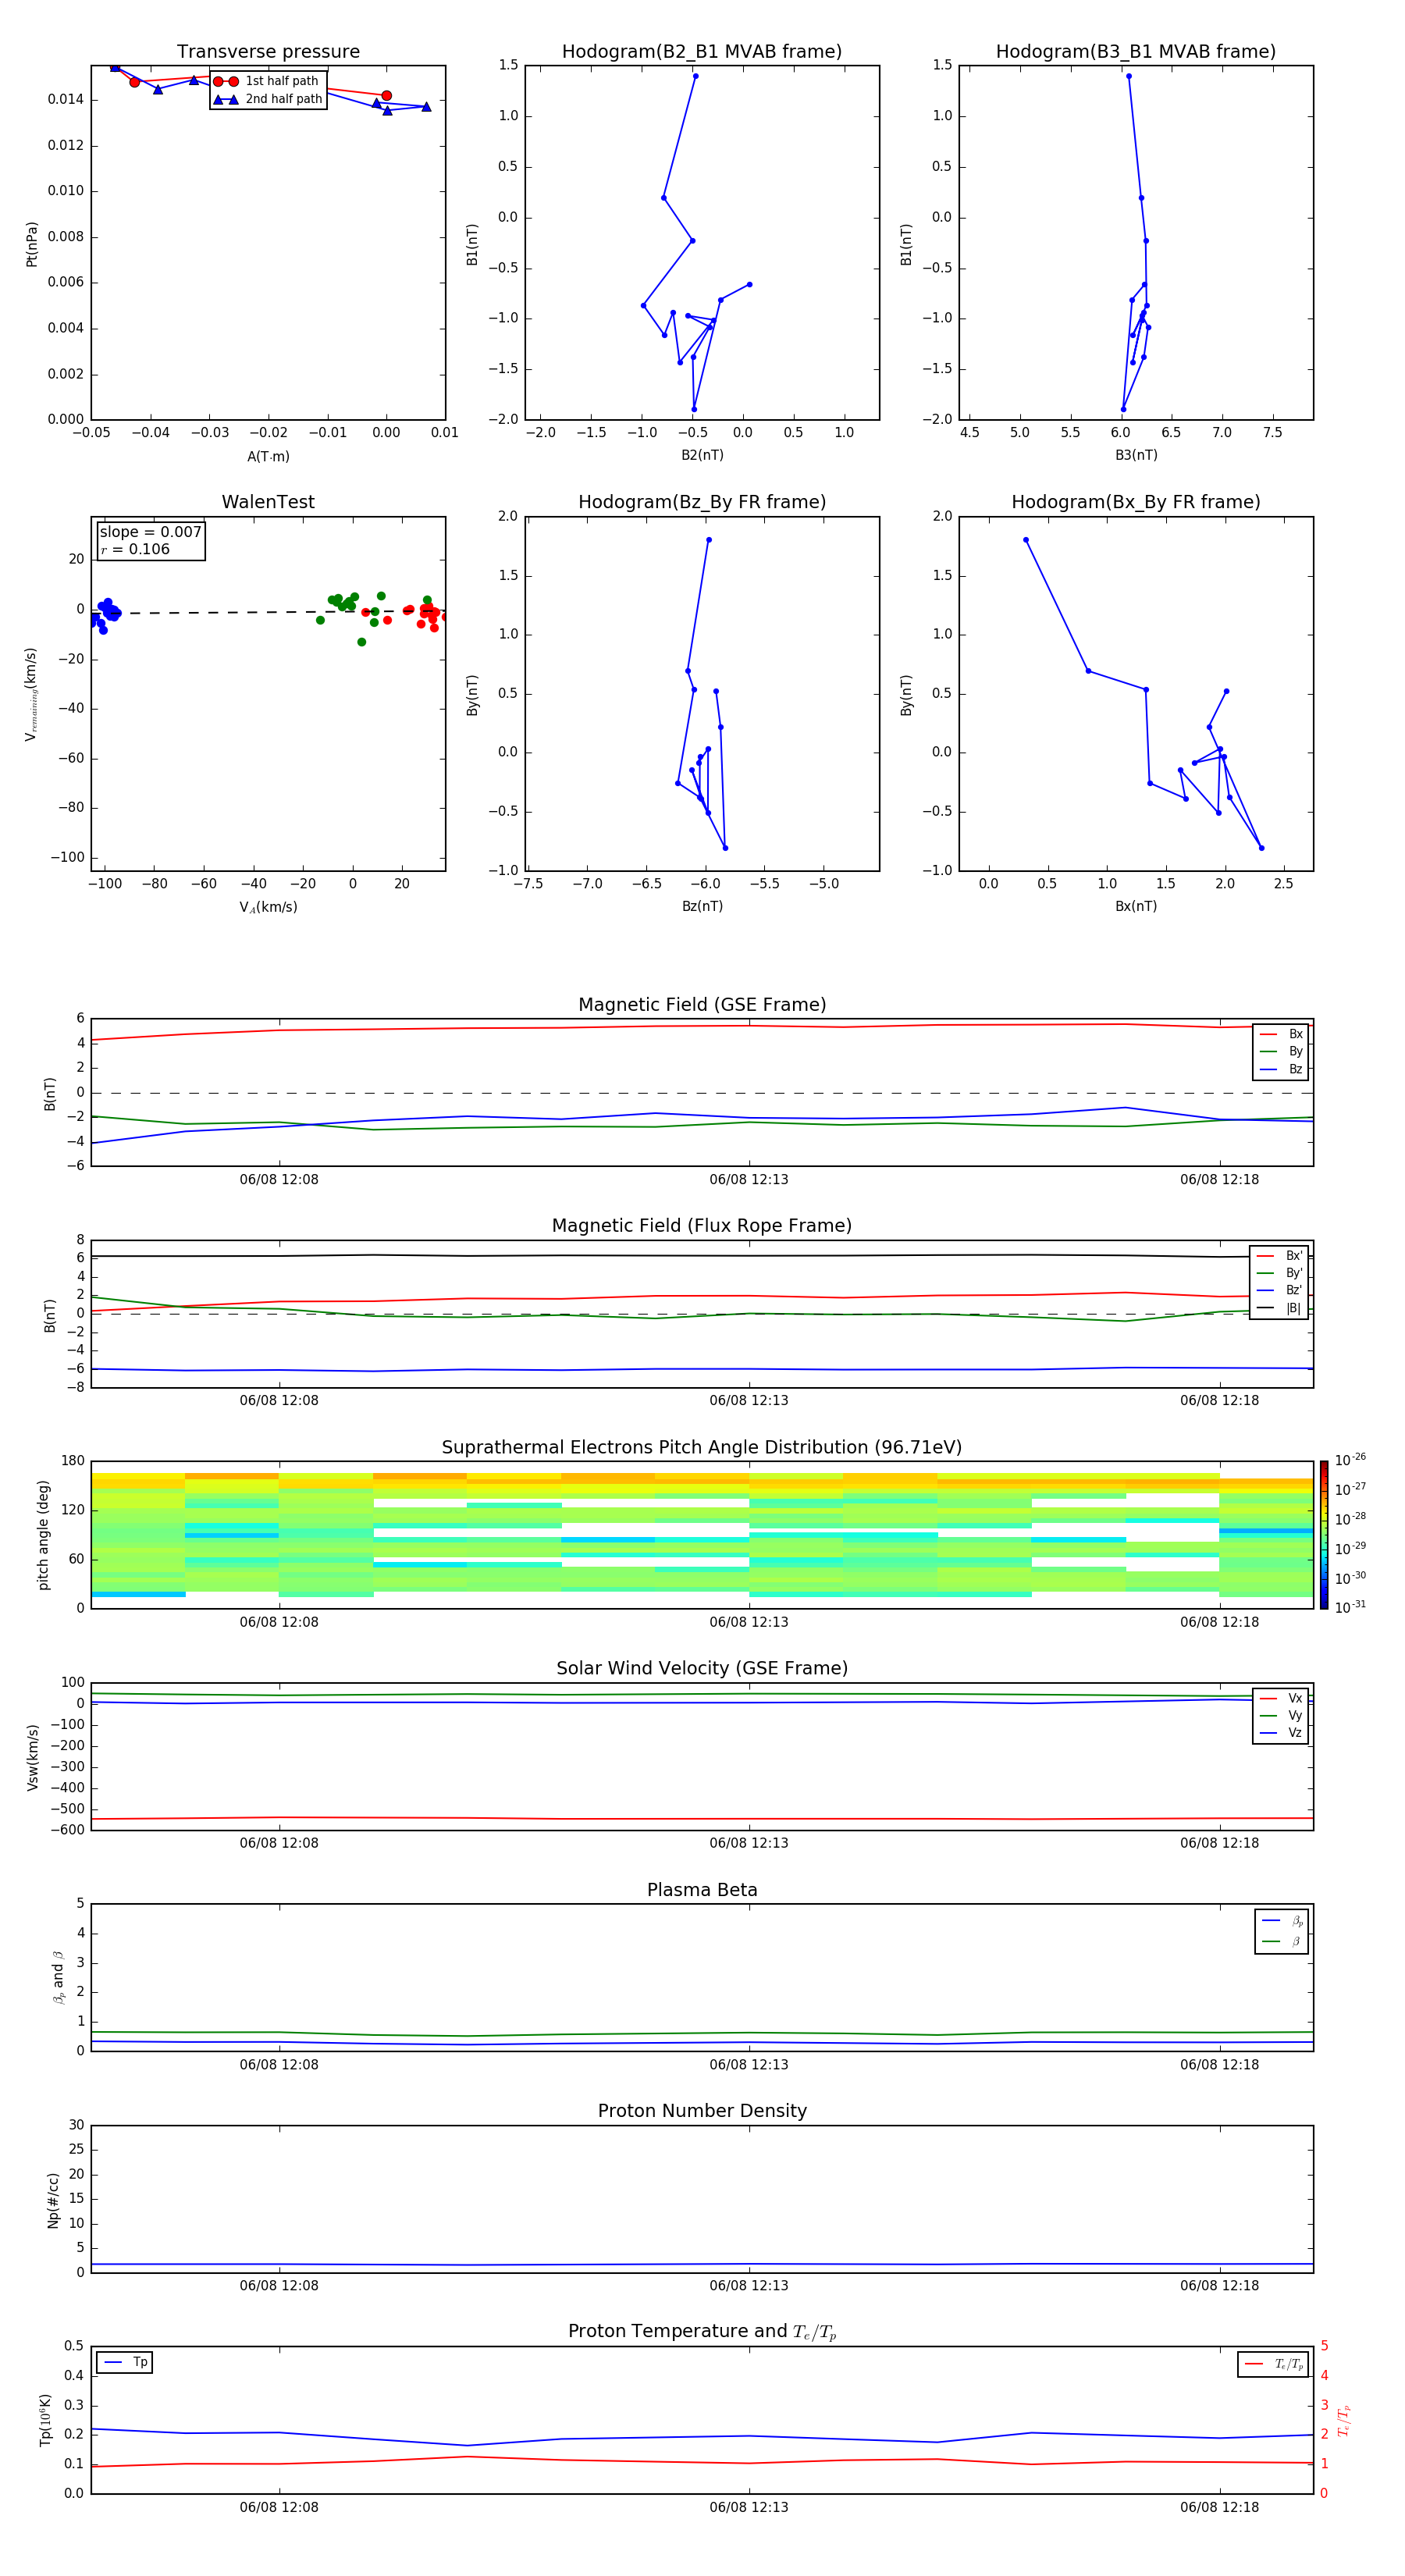Click '06/08 12:18' tick under Proton Temperature plot
1405x2576 pixels.
pos(1219,2507)
